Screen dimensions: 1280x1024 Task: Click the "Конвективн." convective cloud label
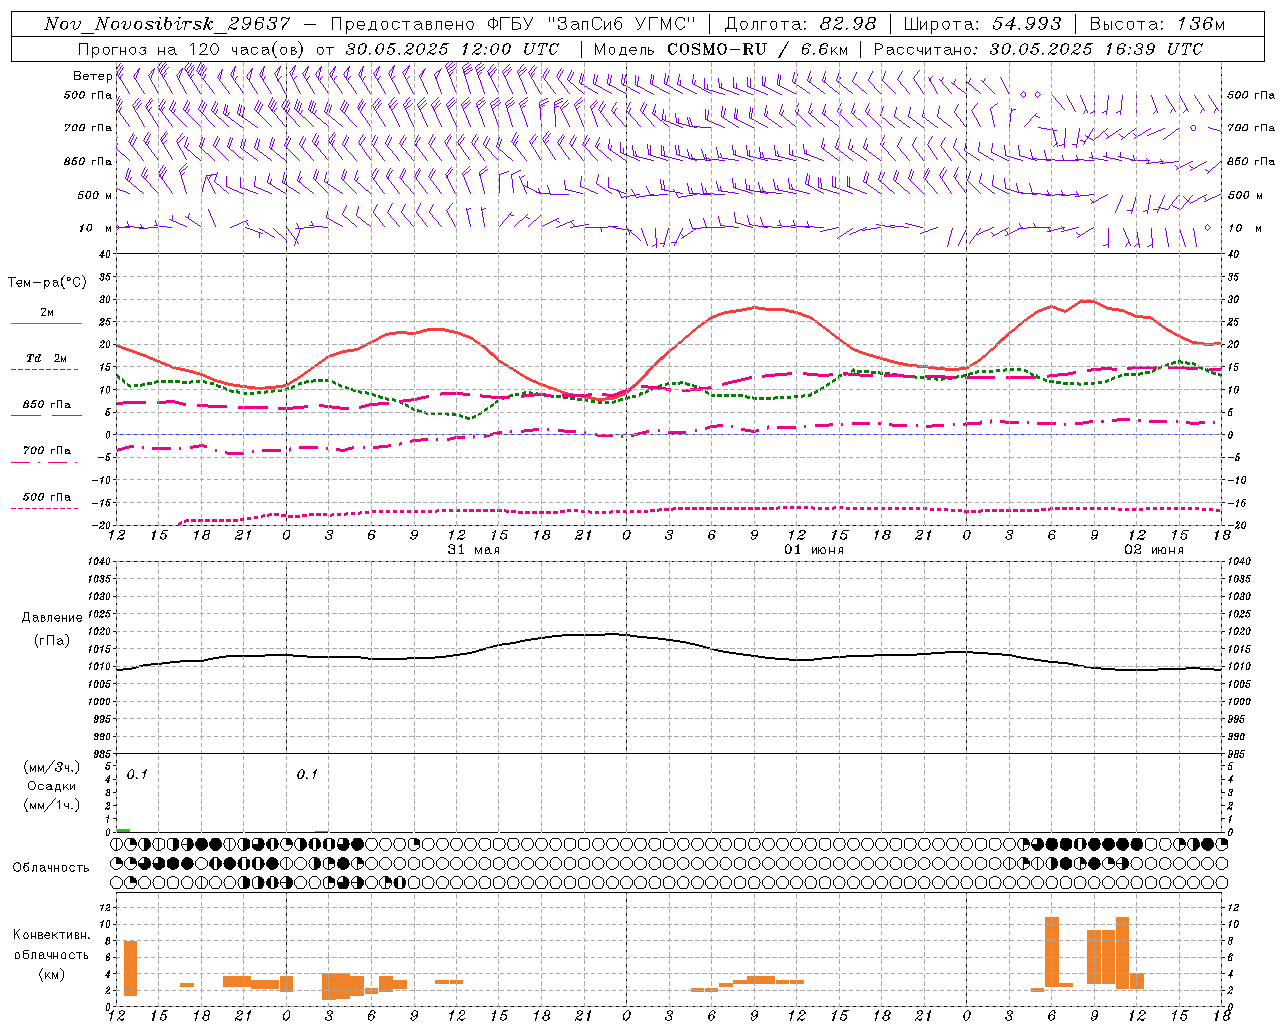(52, 935)
